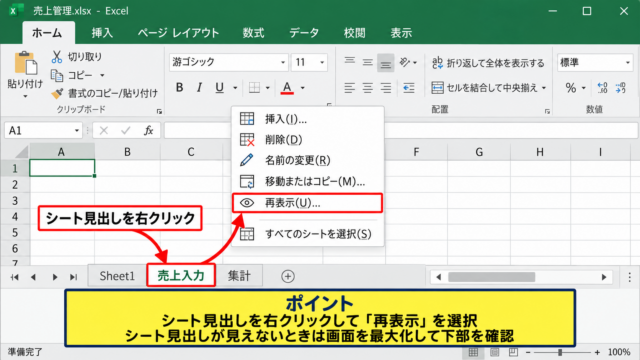Select the 集計 sheet tab
Screen dimensions: 640x360
239,276
